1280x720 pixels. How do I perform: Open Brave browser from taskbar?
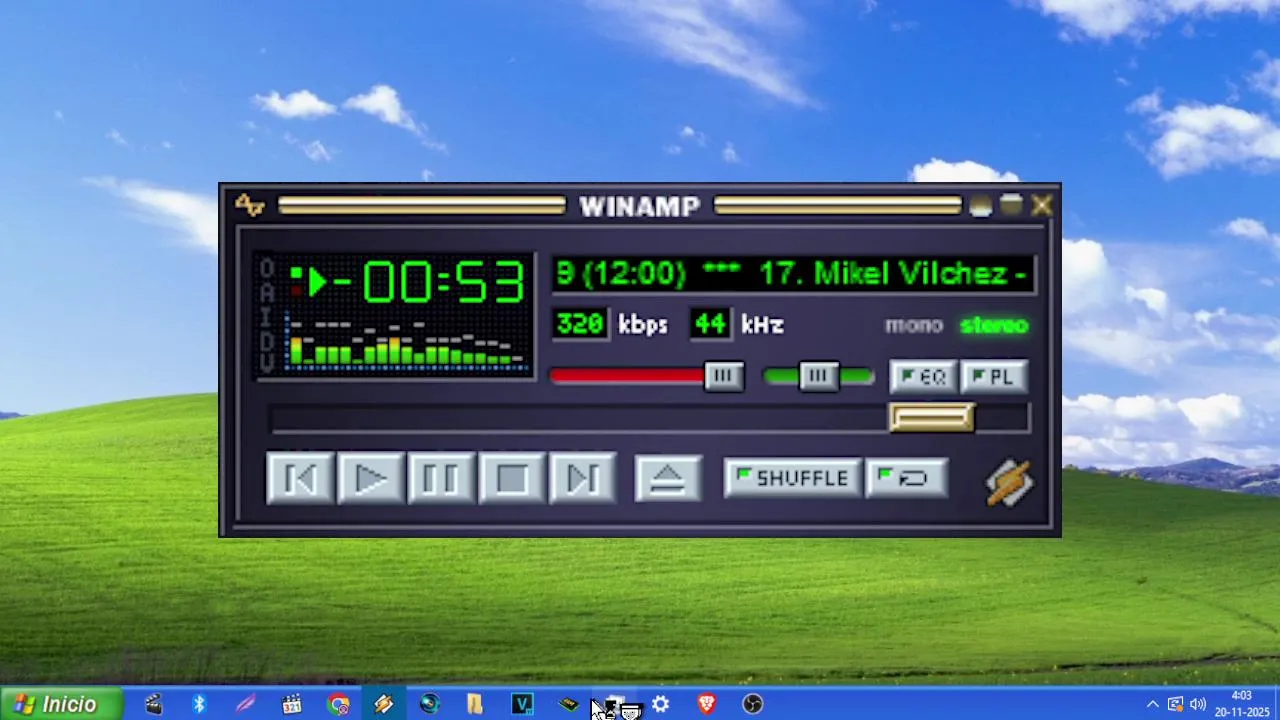(x=707, y=704)
